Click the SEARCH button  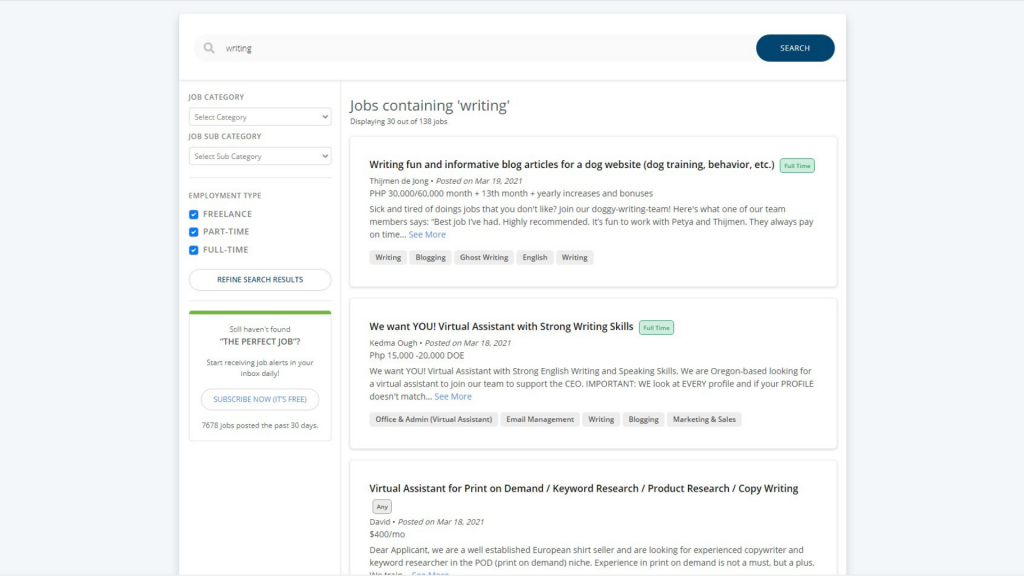point(795,48)
